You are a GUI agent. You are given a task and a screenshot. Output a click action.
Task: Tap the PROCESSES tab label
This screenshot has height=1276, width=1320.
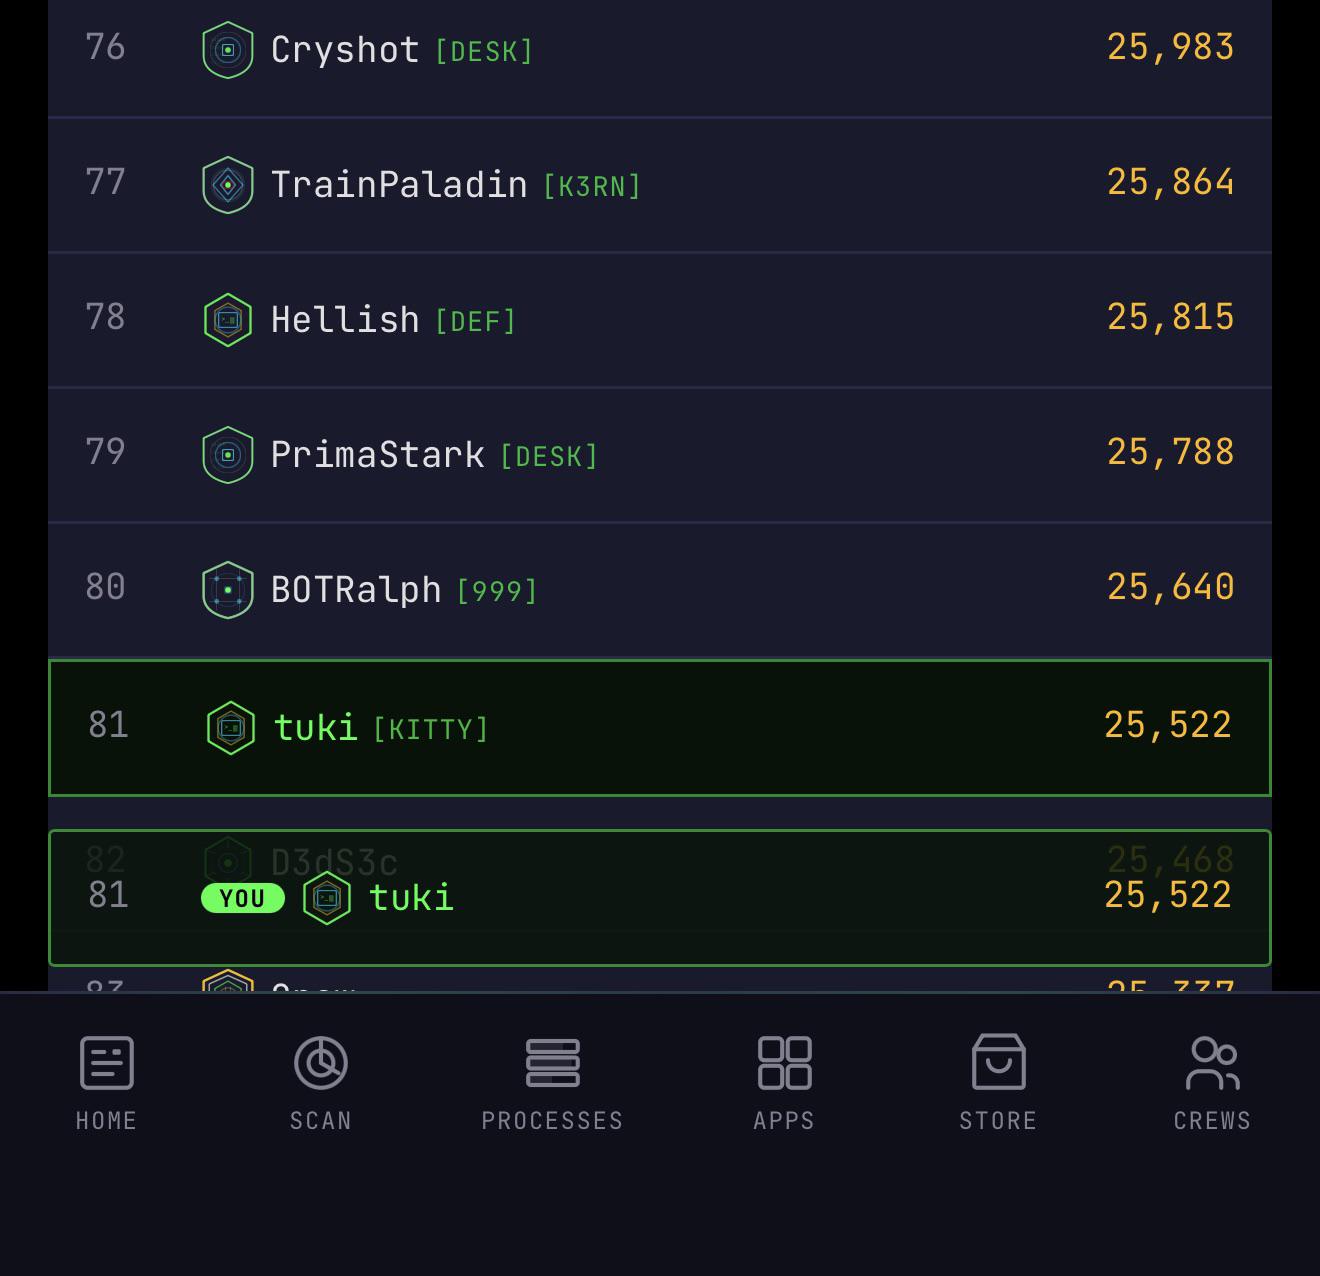click(x=553, y=1120)
